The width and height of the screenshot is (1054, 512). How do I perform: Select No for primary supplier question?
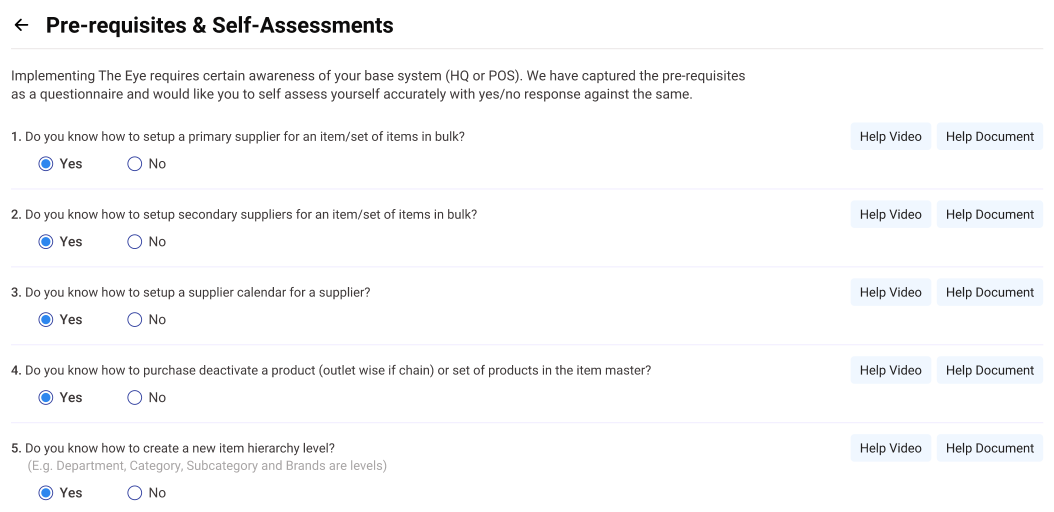tap(135, 164)
